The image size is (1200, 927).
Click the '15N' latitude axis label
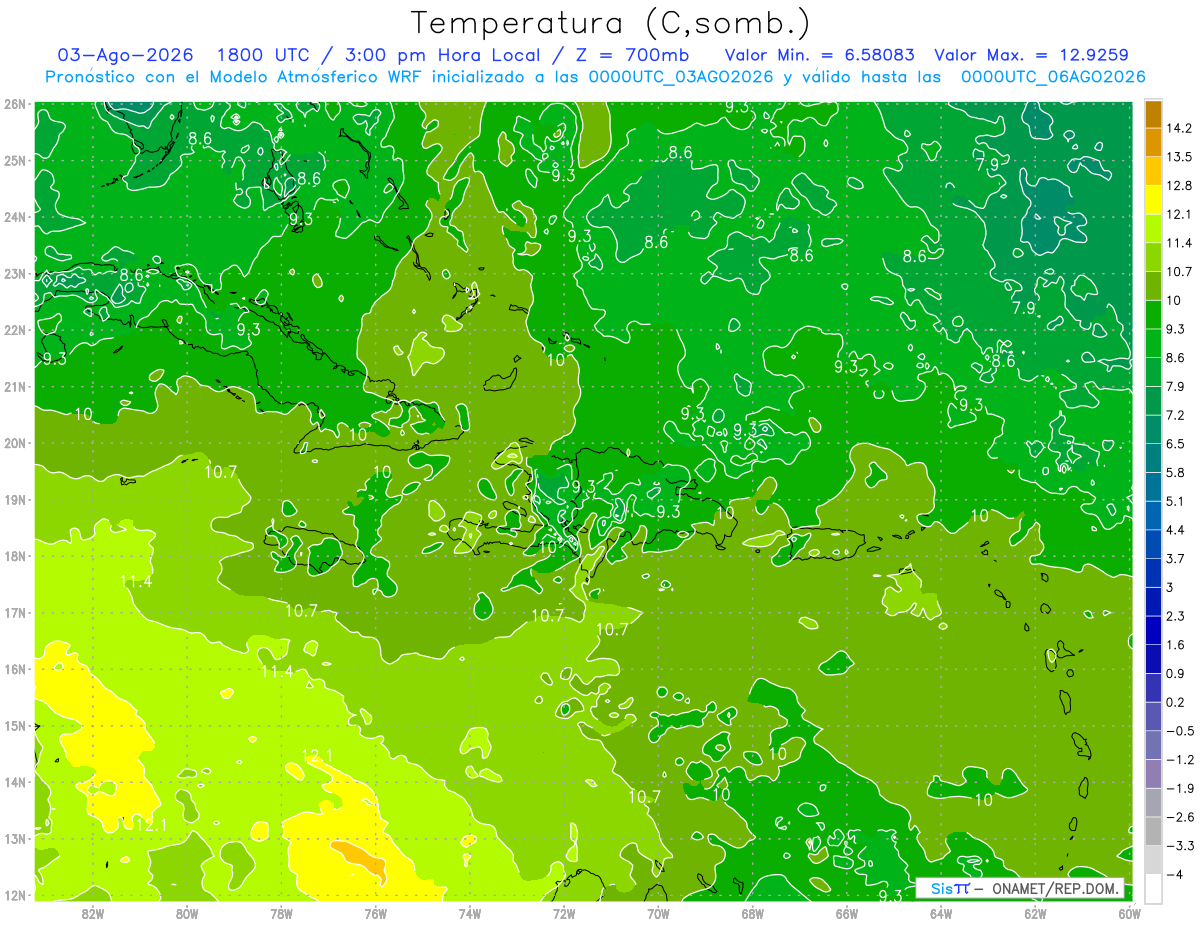tap(14, 725)
